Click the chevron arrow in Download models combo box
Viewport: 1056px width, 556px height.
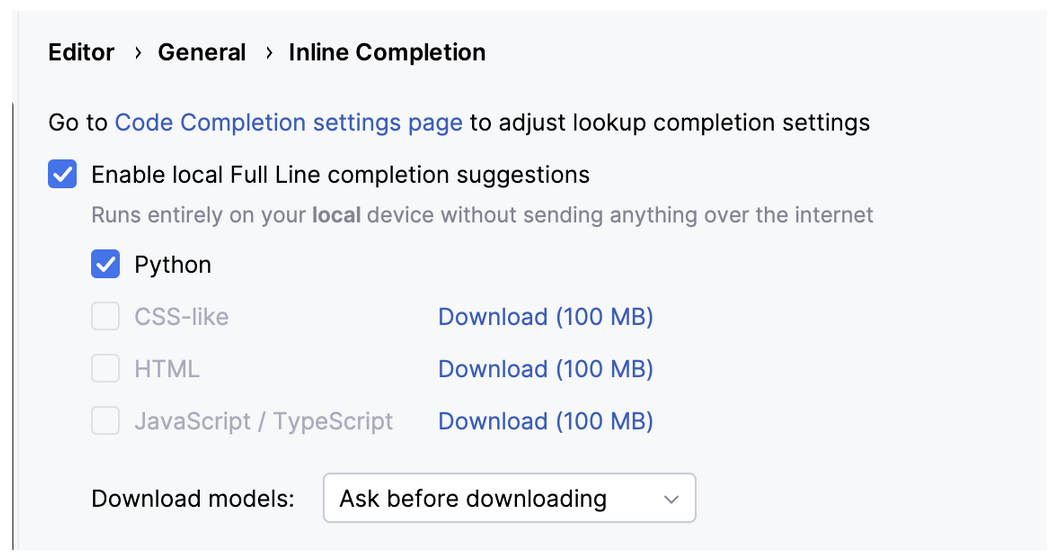tap(672, 498)
